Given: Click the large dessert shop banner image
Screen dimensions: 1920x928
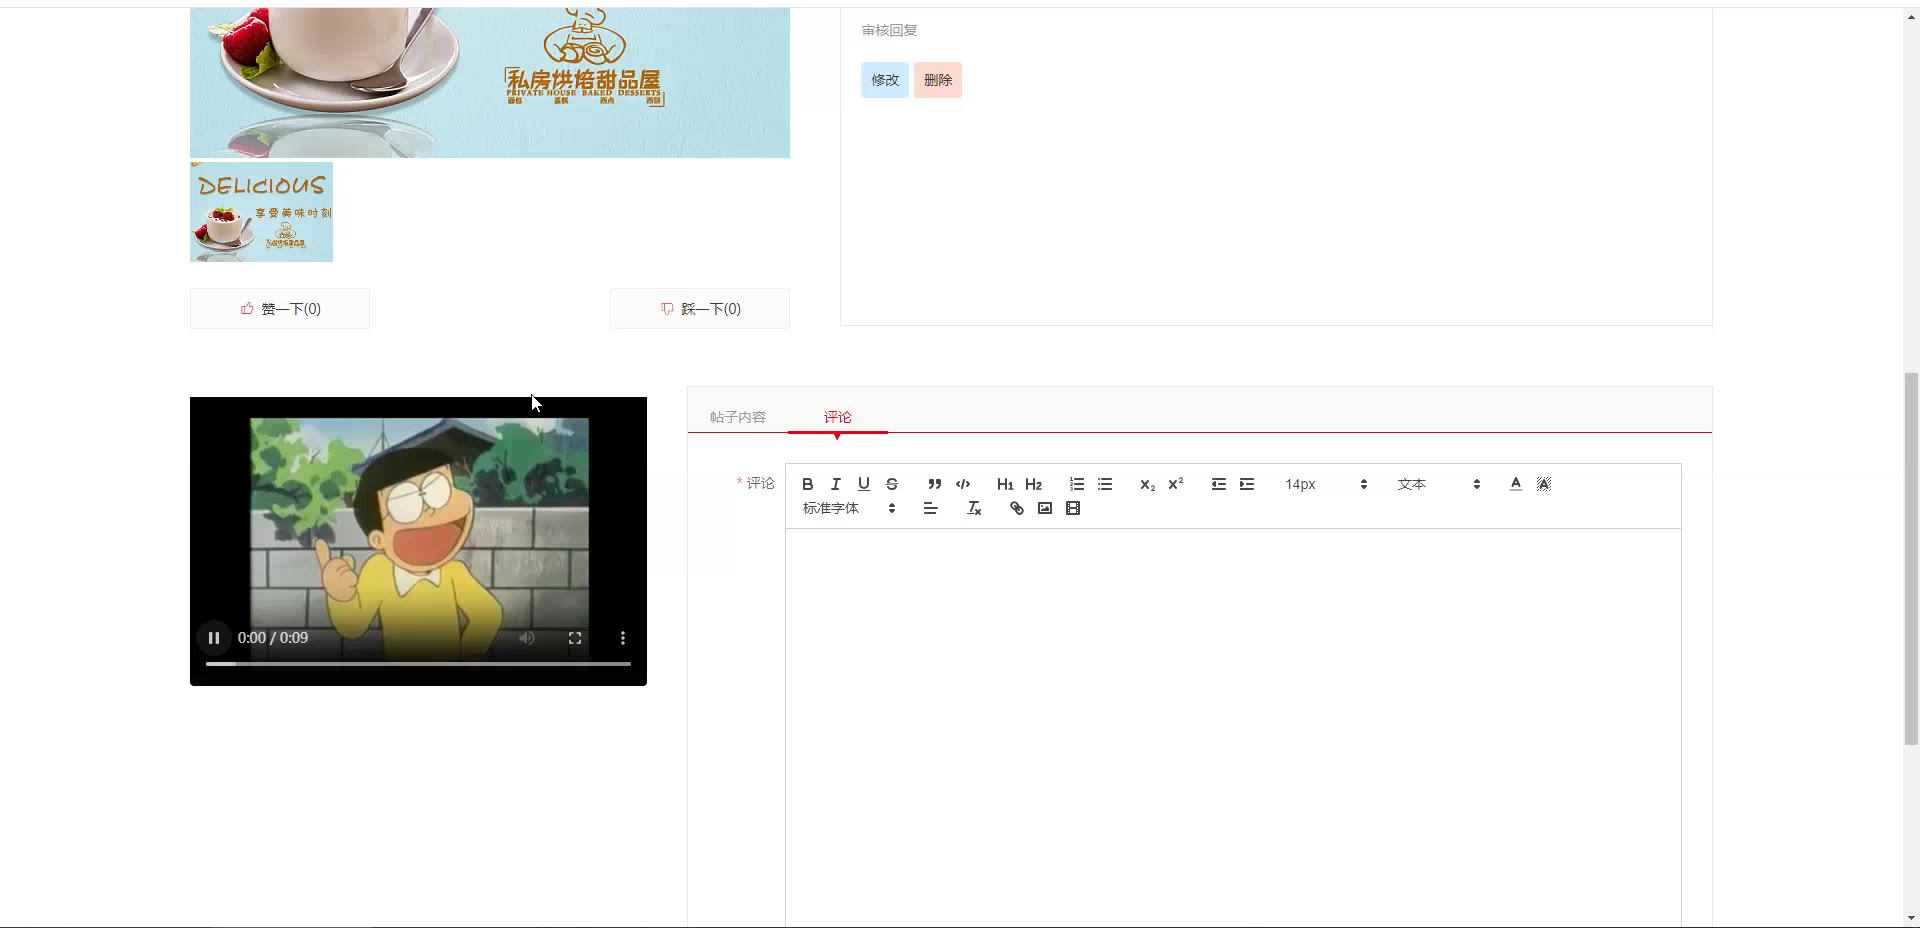Looking at the screenshot, I should [490, 82].
